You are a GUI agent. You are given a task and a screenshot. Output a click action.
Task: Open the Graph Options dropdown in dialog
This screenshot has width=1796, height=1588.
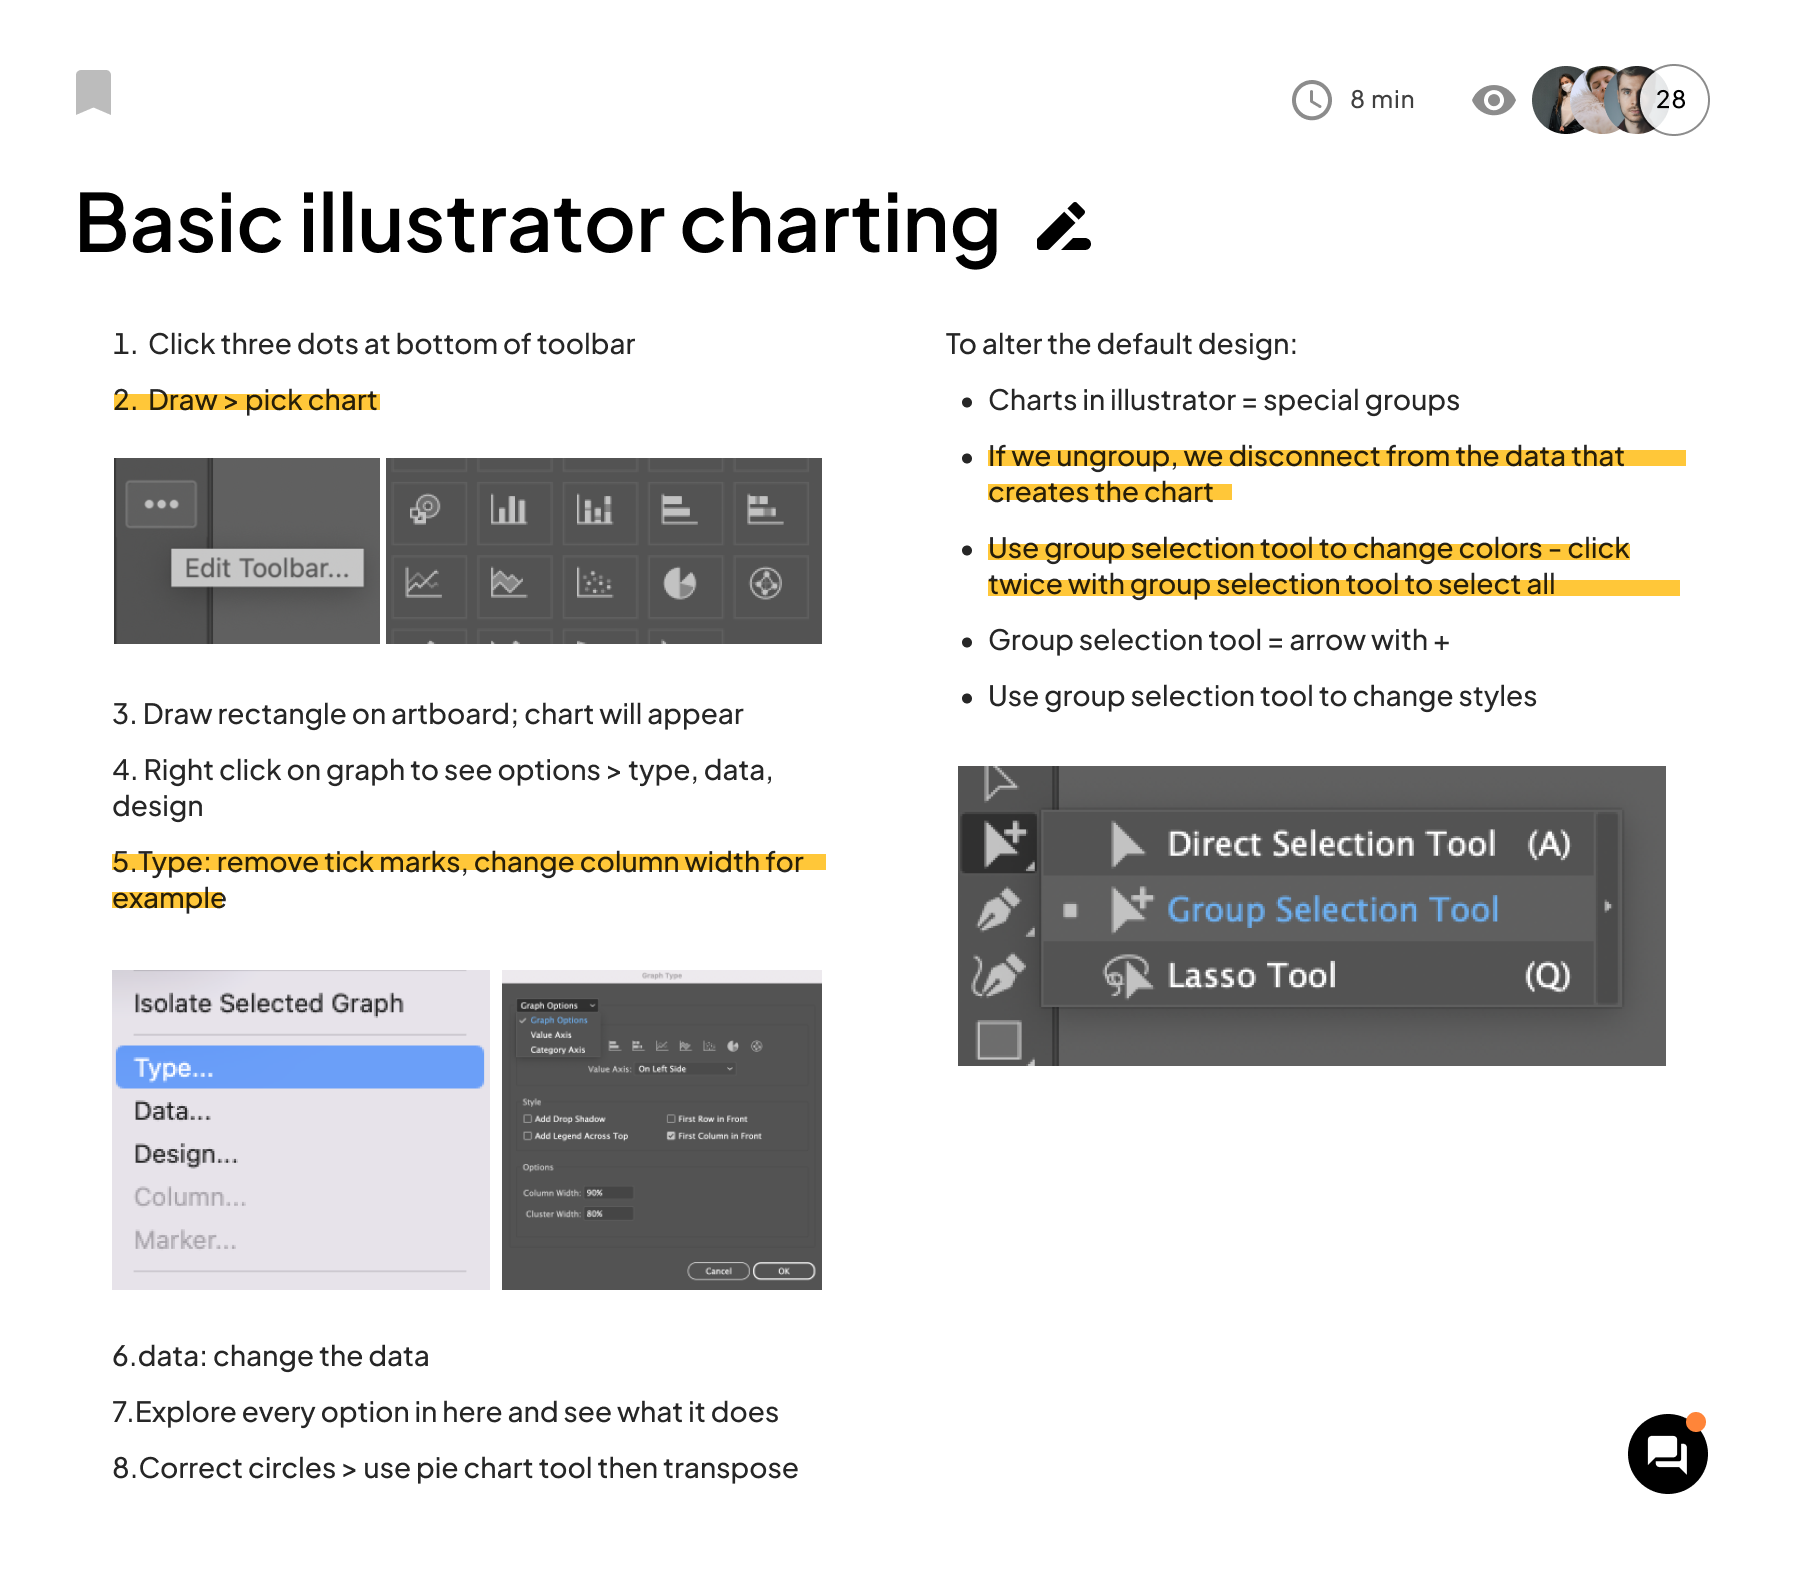pyautogui.click(x=557, y=1005)
